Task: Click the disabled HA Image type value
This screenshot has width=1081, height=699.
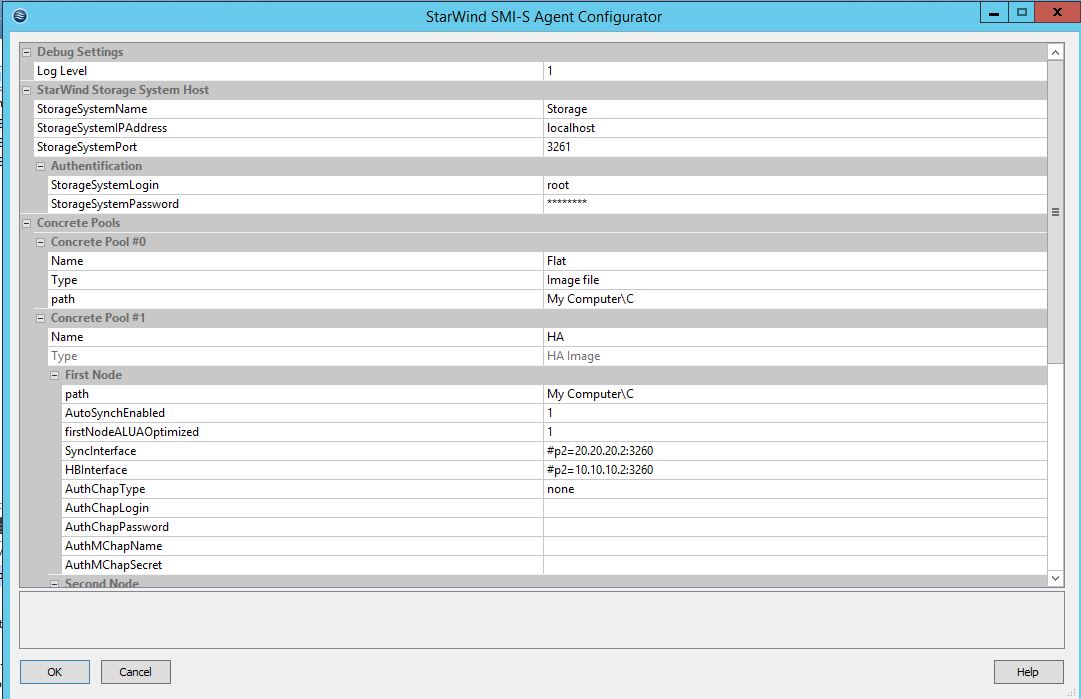Action: click(795, 356)
